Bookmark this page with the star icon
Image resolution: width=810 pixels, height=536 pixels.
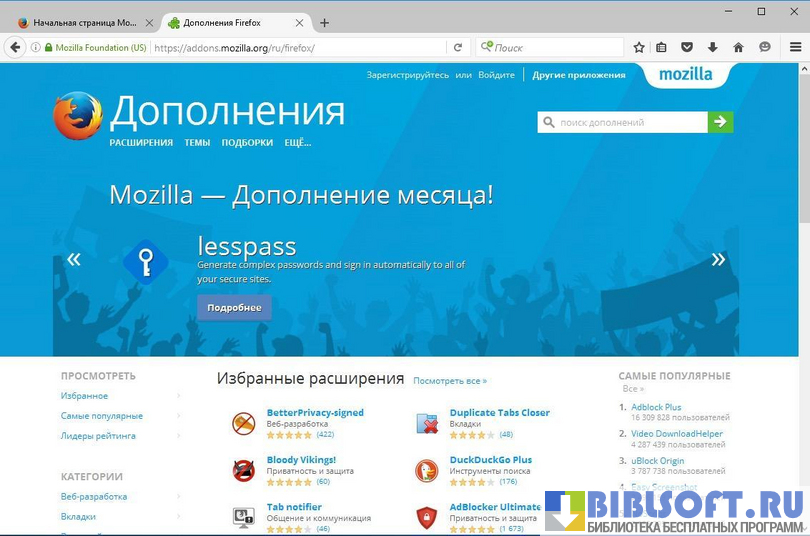coord(639,48)
